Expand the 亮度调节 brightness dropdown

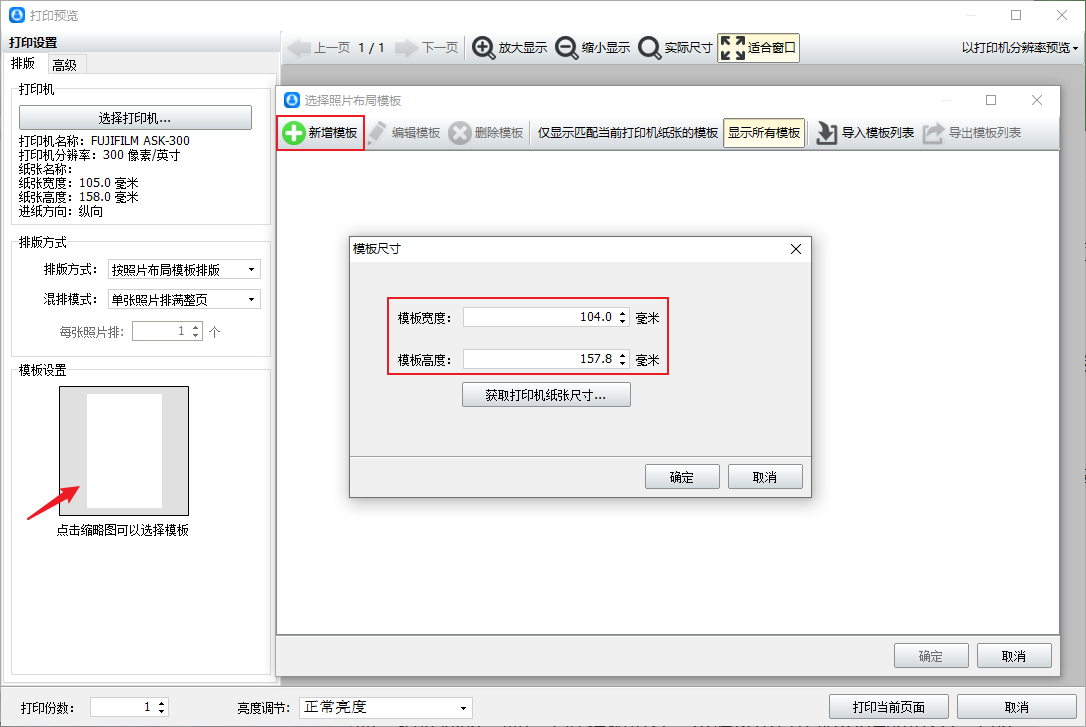(386, 708)
